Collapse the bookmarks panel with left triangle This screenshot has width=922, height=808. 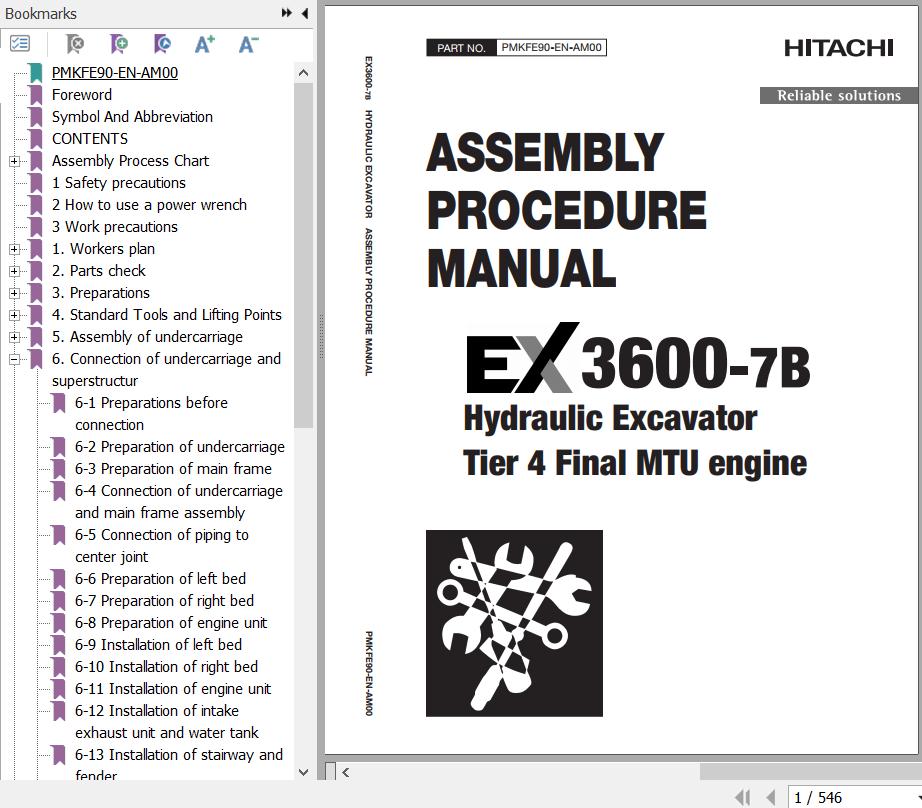tap(305, 13)
